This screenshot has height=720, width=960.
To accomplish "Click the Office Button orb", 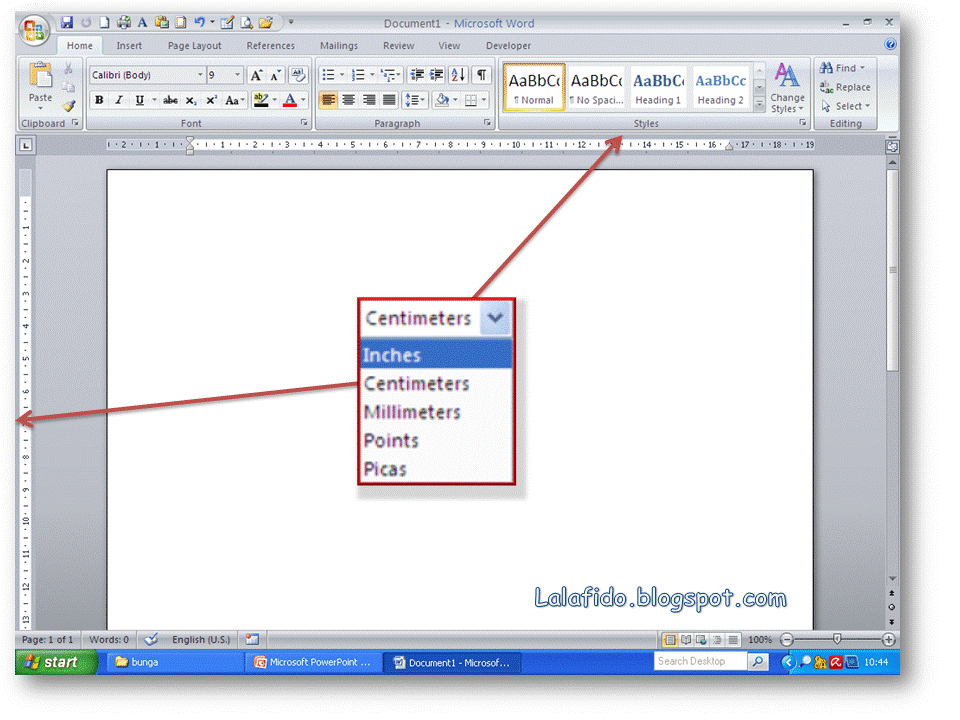I will 34,29.
